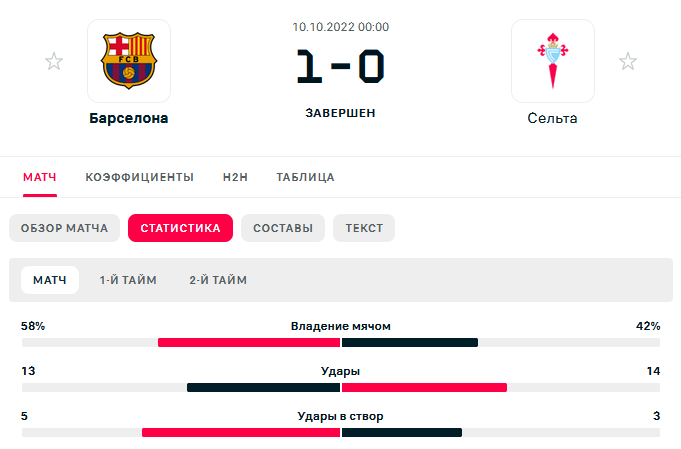The width and height of the screenshot is (681, 449).
Task: Select the СТАТИСТИКА button
Action: [x=180, y=228]
